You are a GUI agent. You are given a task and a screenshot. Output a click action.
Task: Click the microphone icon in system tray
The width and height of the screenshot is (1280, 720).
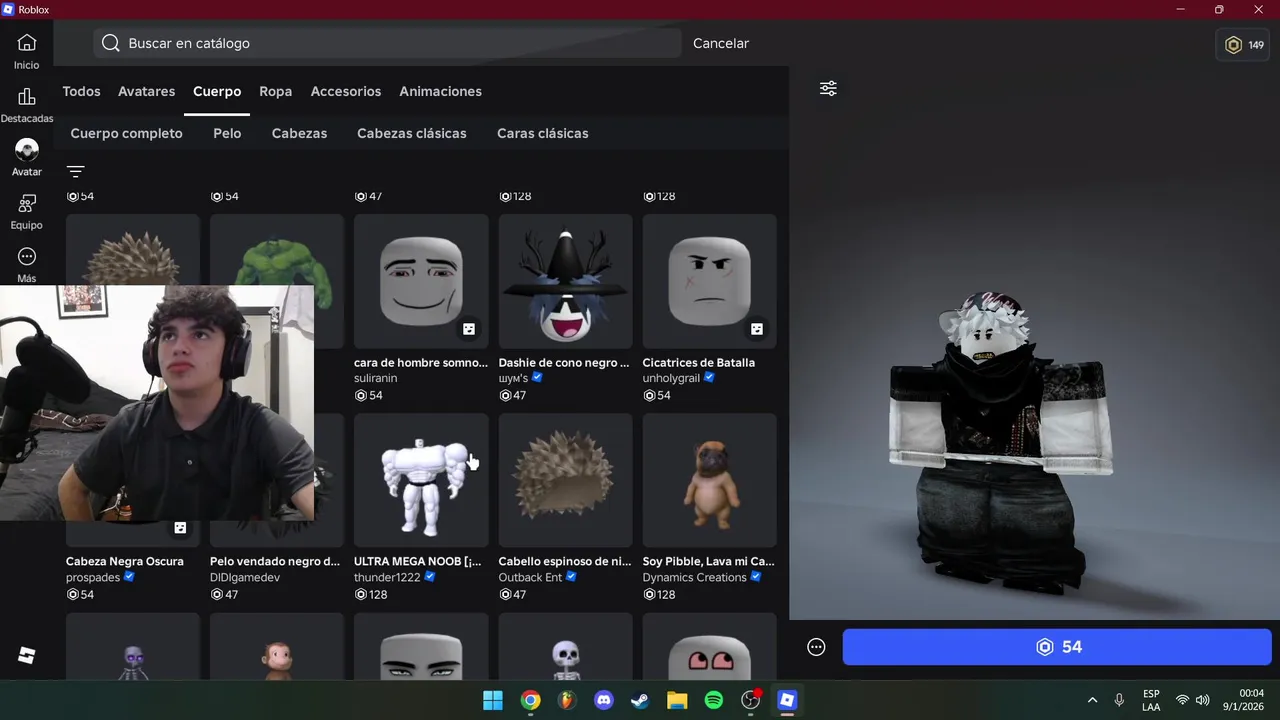point(1119,700)
